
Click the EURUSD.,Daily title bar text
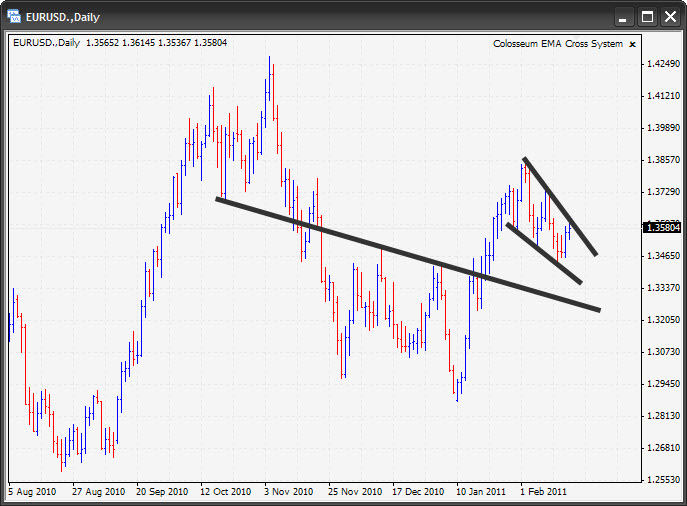click(x=63, y=17)
